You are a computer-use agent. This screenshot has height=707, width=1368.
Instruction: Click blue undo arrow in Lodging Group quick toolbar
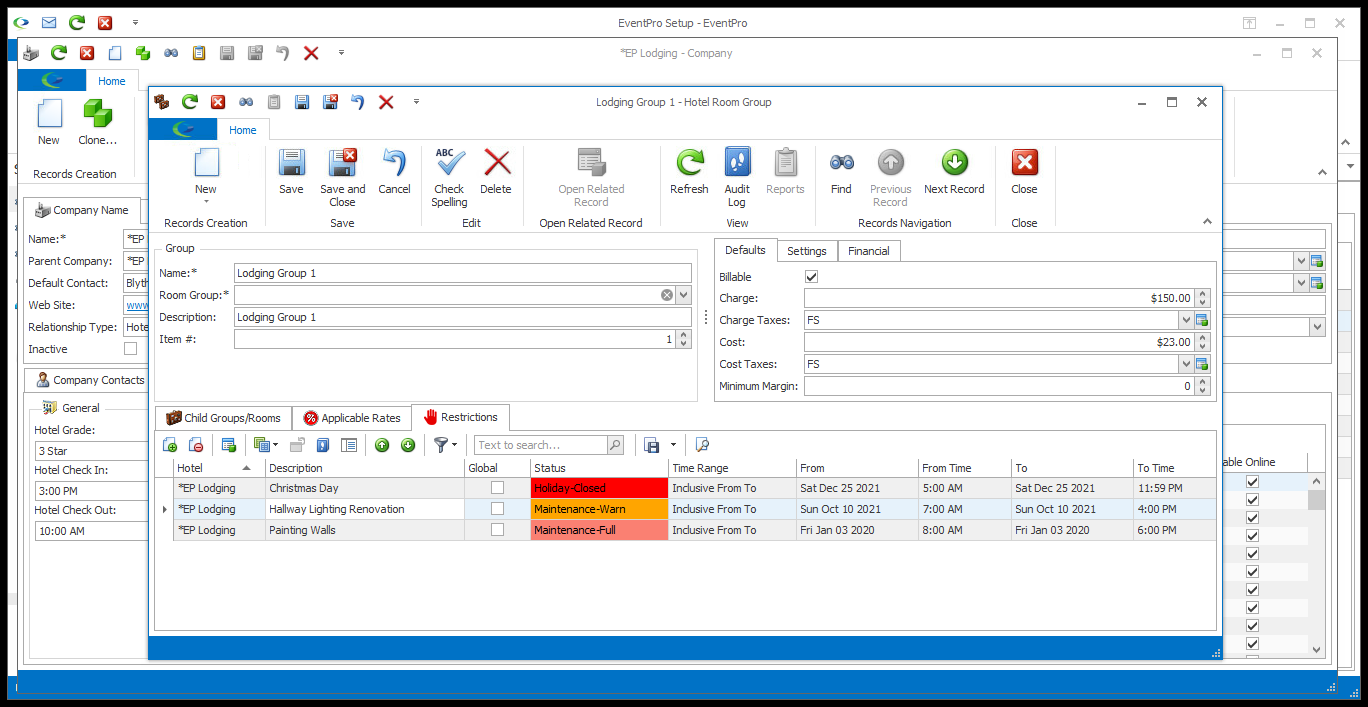pyautogui.click(x=358, y=102)
